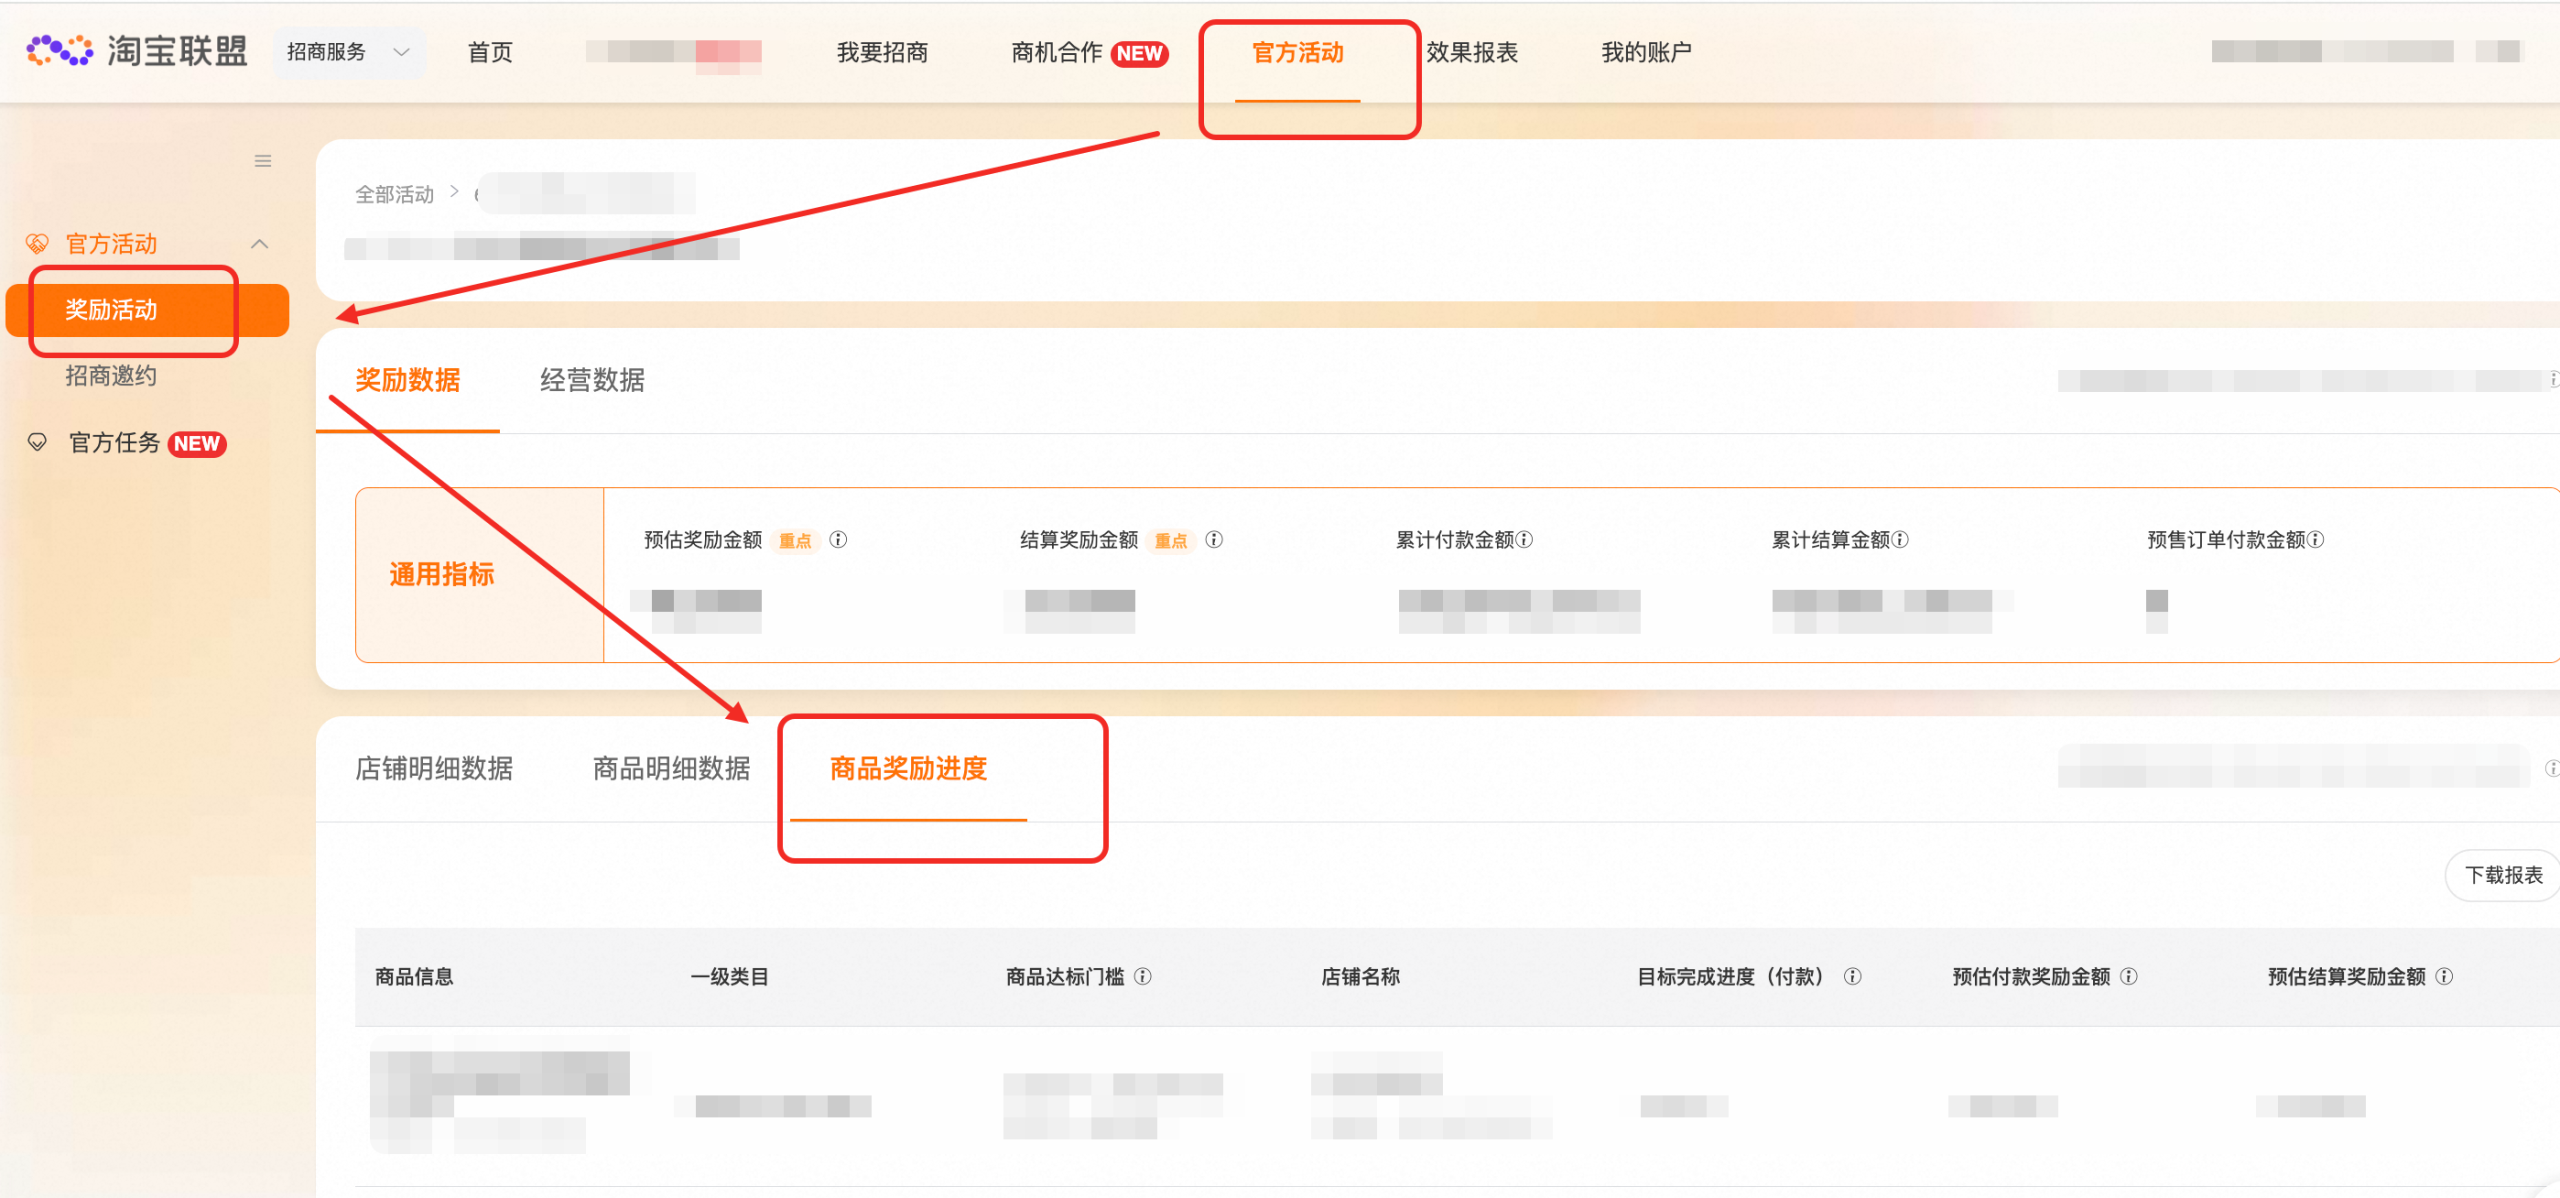Screen dimensions: 2560x1198
Task: Click the info icon next to 累计结算金额
Action: pos(1903,540)
